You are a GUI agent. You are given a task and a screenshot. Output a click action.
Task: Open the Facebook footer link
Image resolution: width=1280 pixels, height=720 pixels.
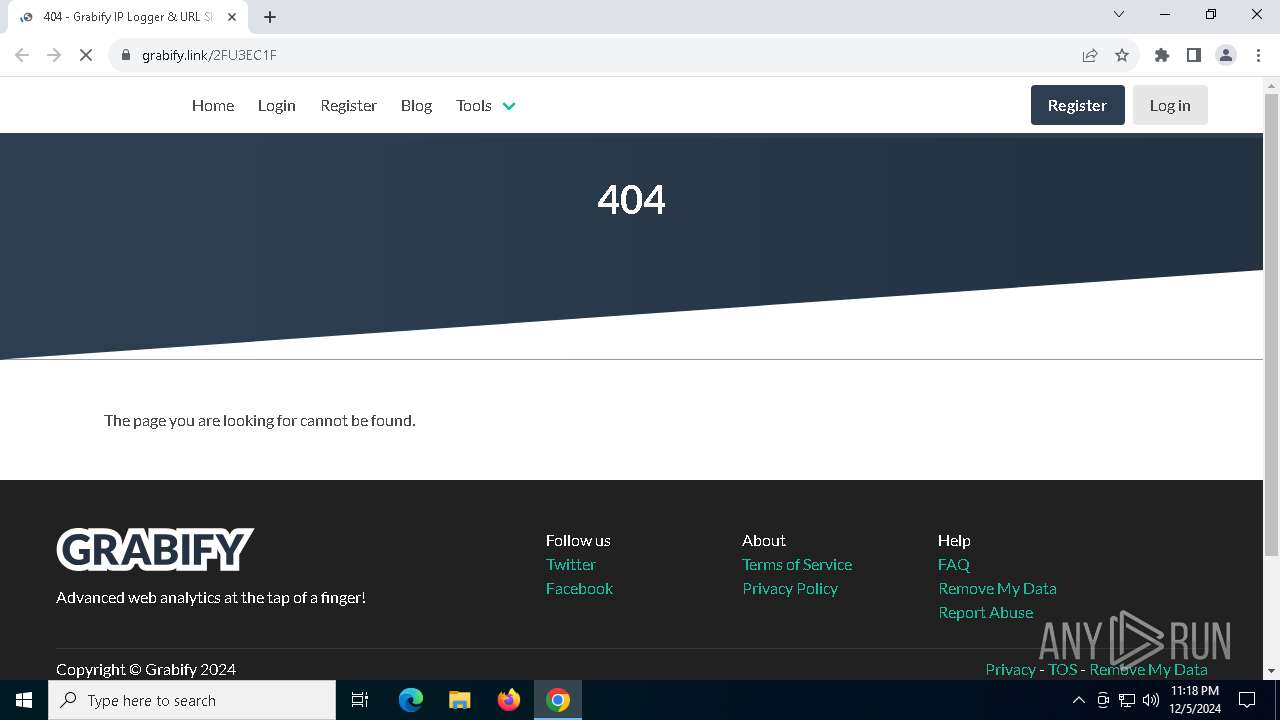pyautogui.click(x=579, y=588)
